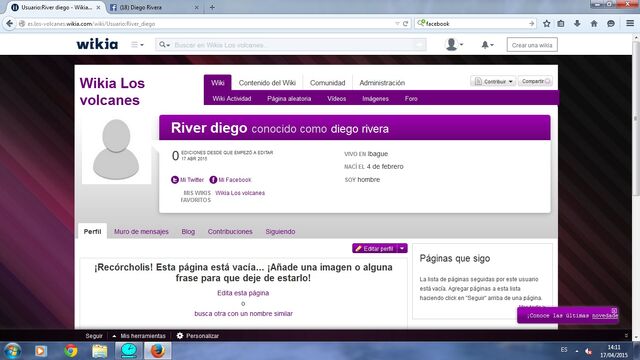Image resolution: width=640 pixels, height=360 pixels.
Task: Click the Wikia logo
Action: point(97,44)
